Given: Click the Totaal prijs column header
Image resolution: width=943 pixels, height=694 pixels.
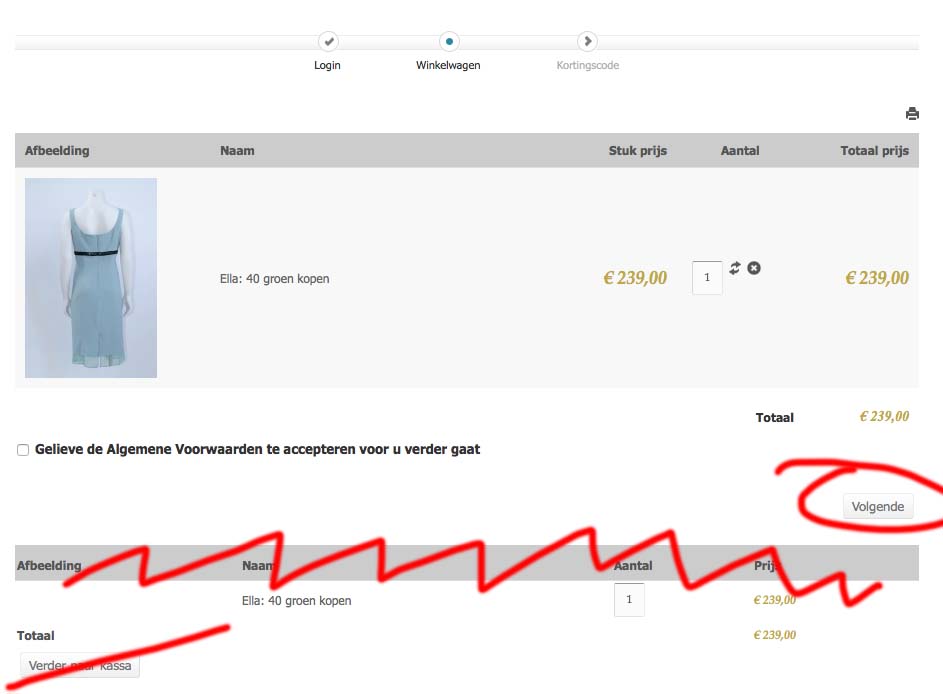Looking at the screenshot, I should coord(874,151).
